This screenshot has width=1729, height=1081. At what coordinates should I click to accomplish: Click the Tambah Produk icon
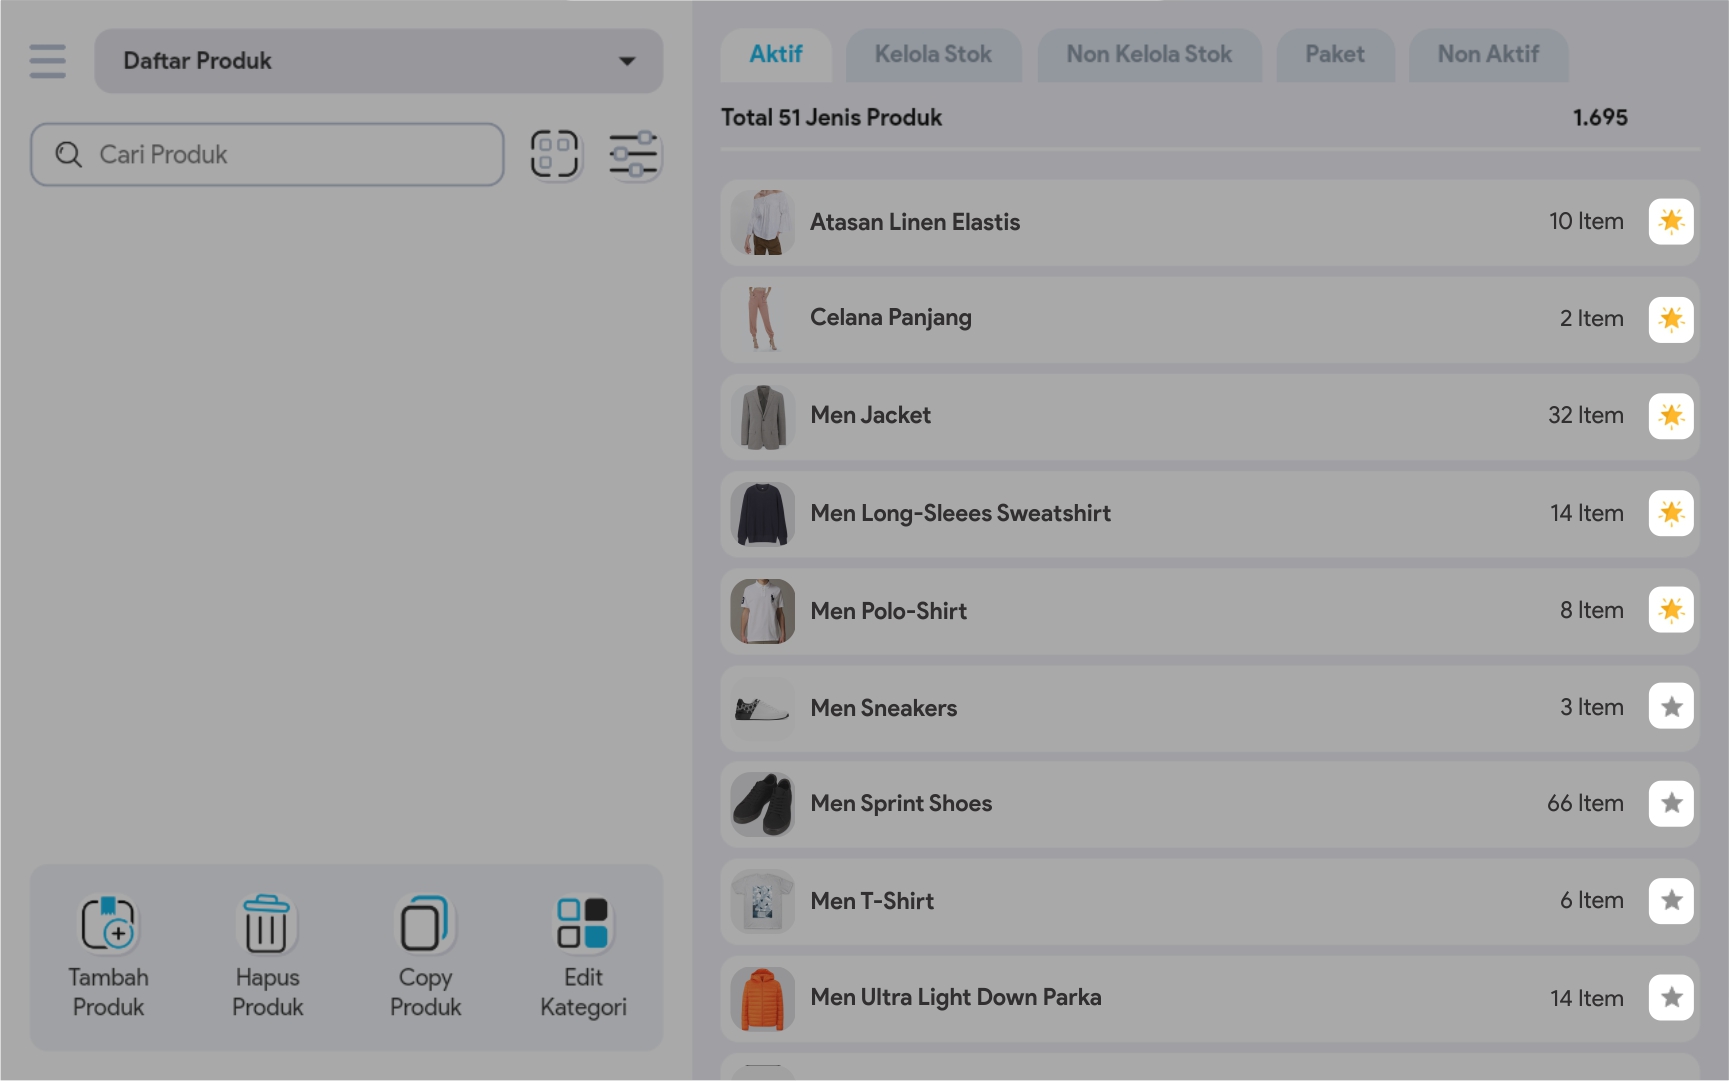(108, 923)
